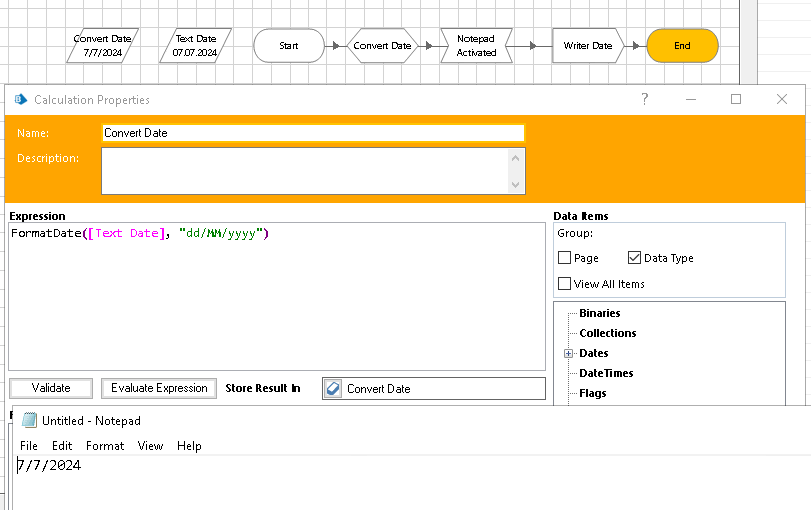
Task: Open the help question mark button
Action: click(645, 99)
